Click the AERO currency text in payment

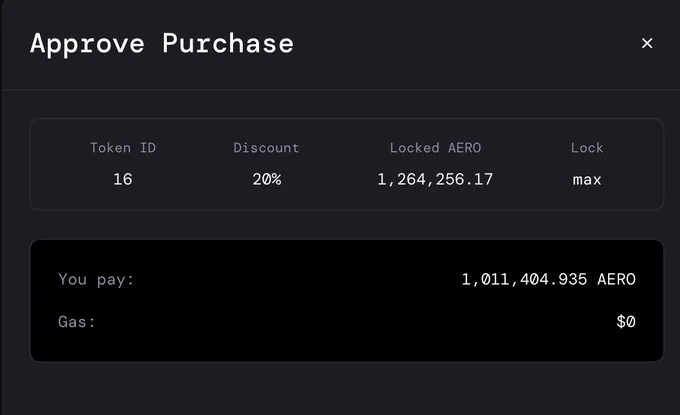[x=616, y=279]
